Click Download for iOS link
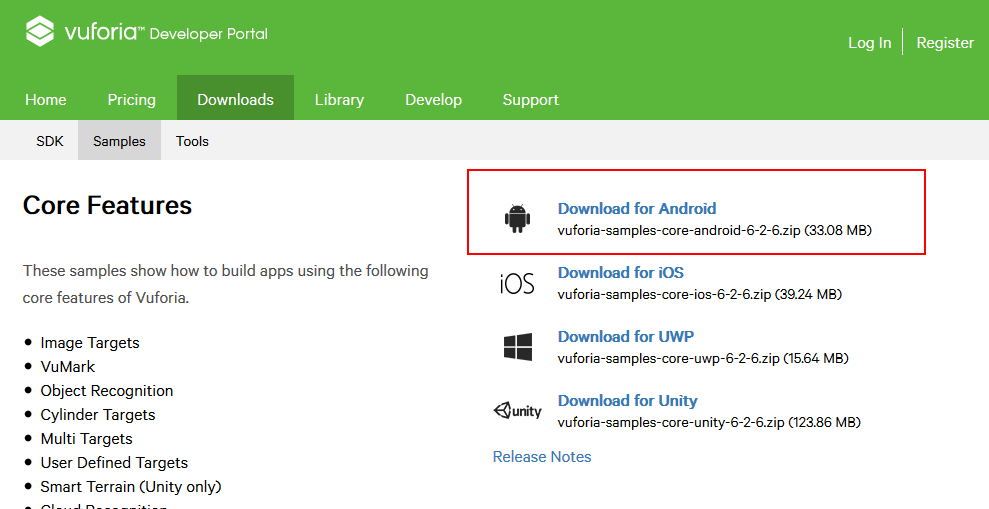989x509 pixels. pyautogui.click(x=621, y=272)
